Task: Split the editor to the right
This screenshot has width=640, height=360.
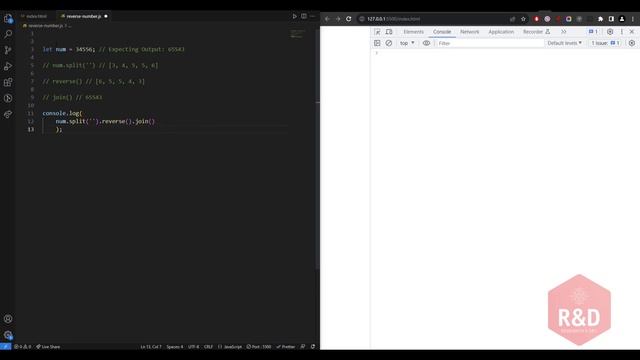Action: coord(304,16)
